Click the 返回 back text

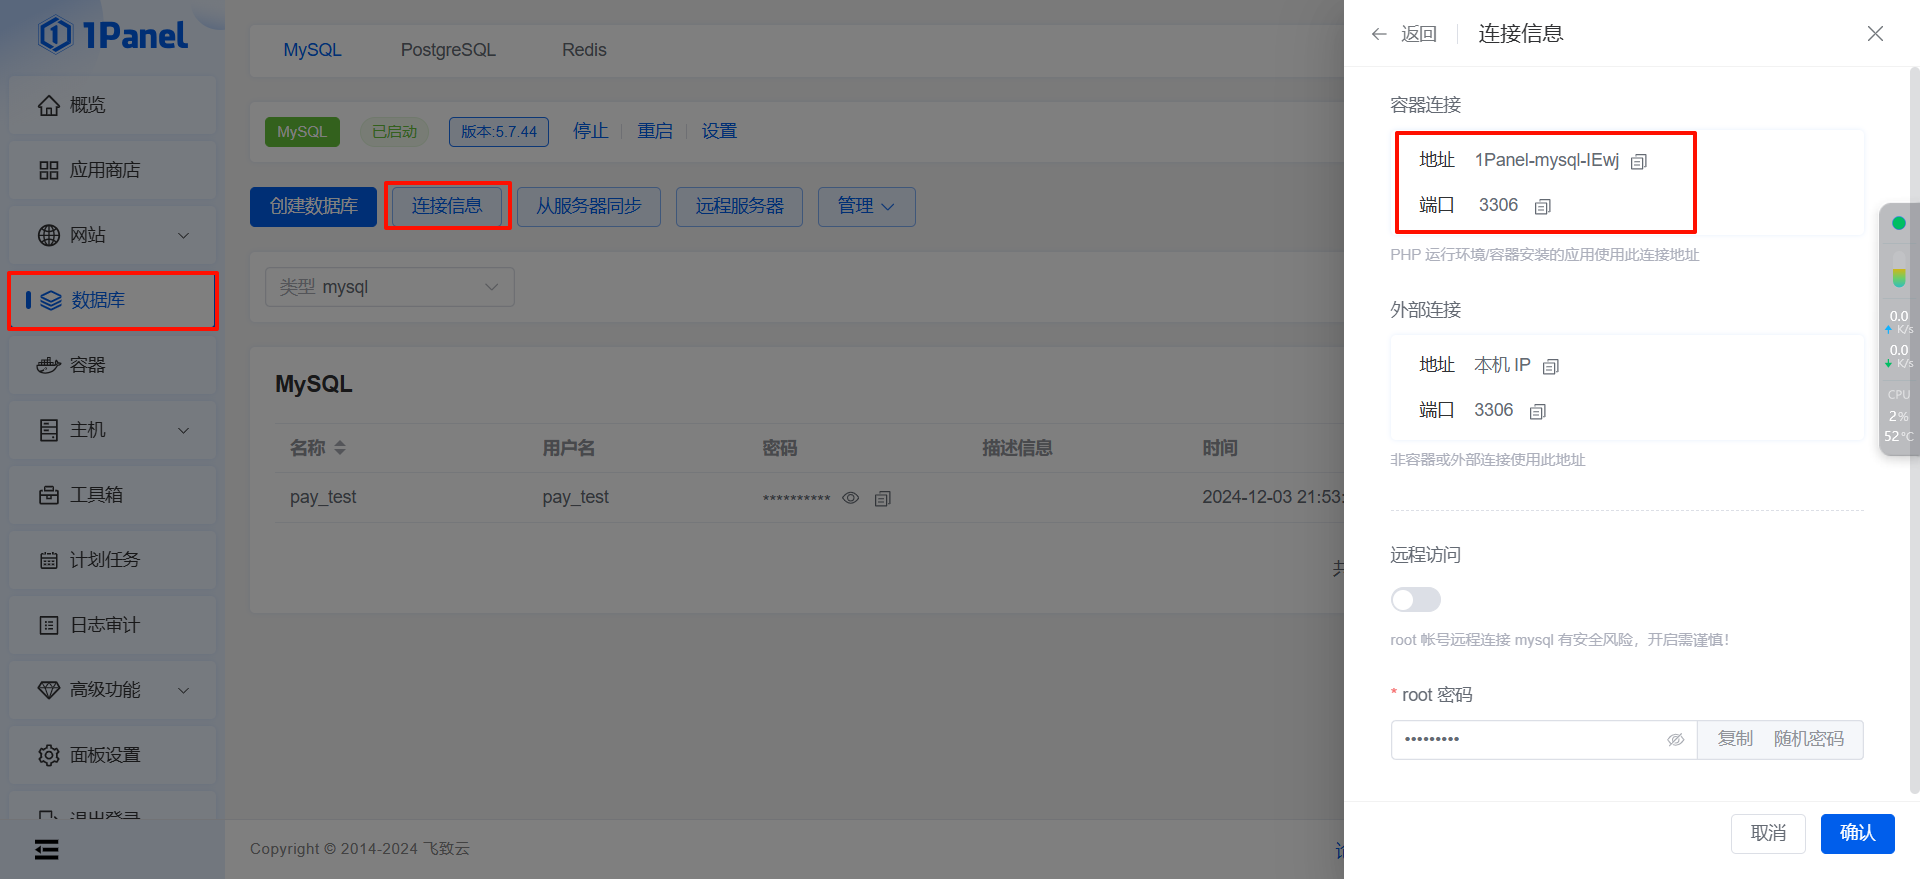1418,34
